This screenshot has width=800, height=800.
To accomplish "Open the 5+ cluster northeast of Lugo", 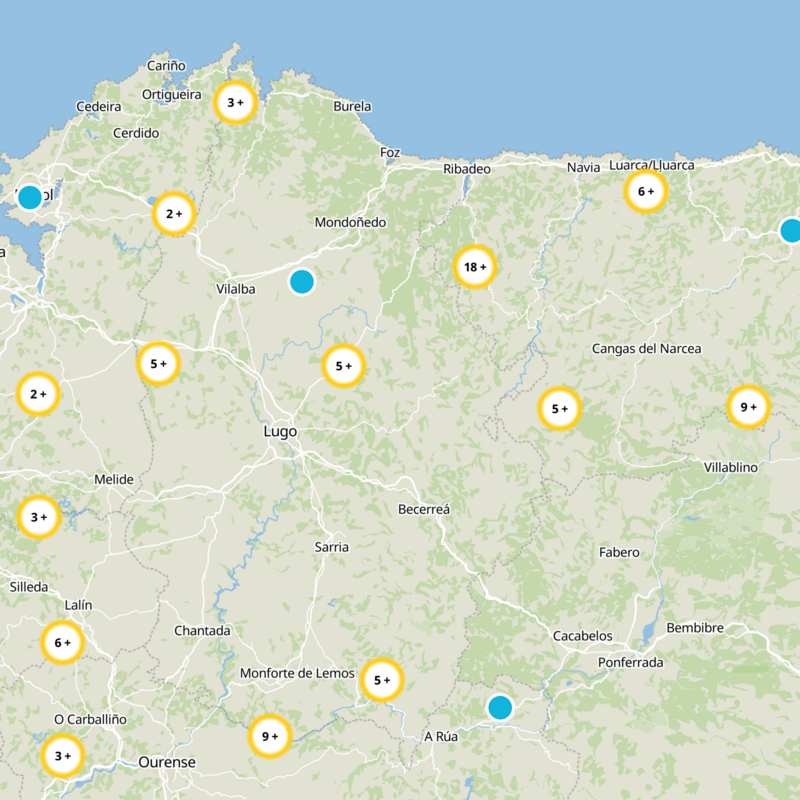I will pyautogui.click(x=343, y=366).
